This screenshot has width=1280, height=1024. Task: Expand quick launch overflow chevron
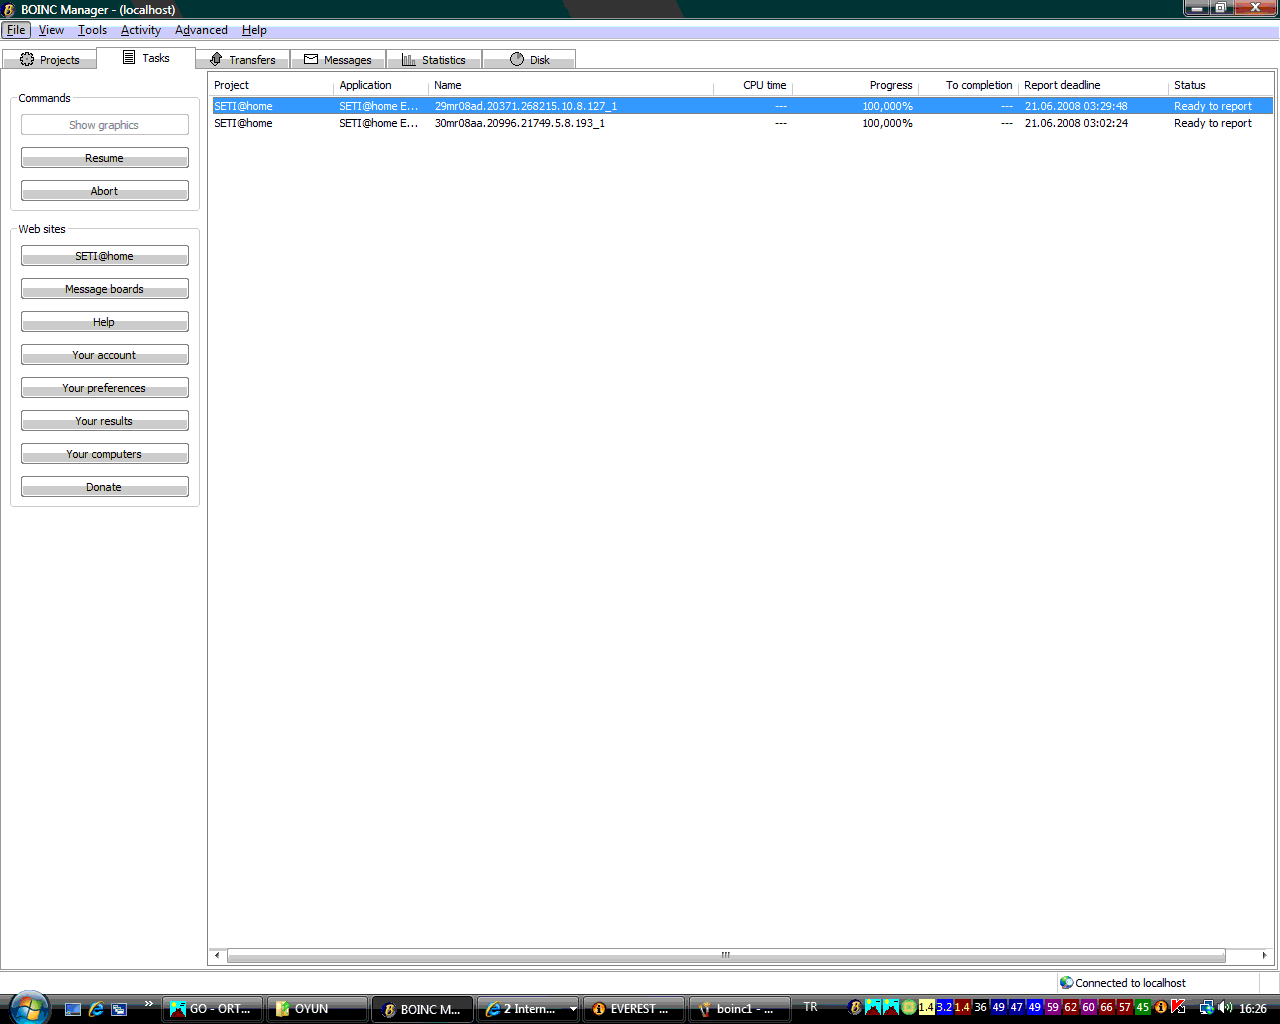click(149, 1003)
